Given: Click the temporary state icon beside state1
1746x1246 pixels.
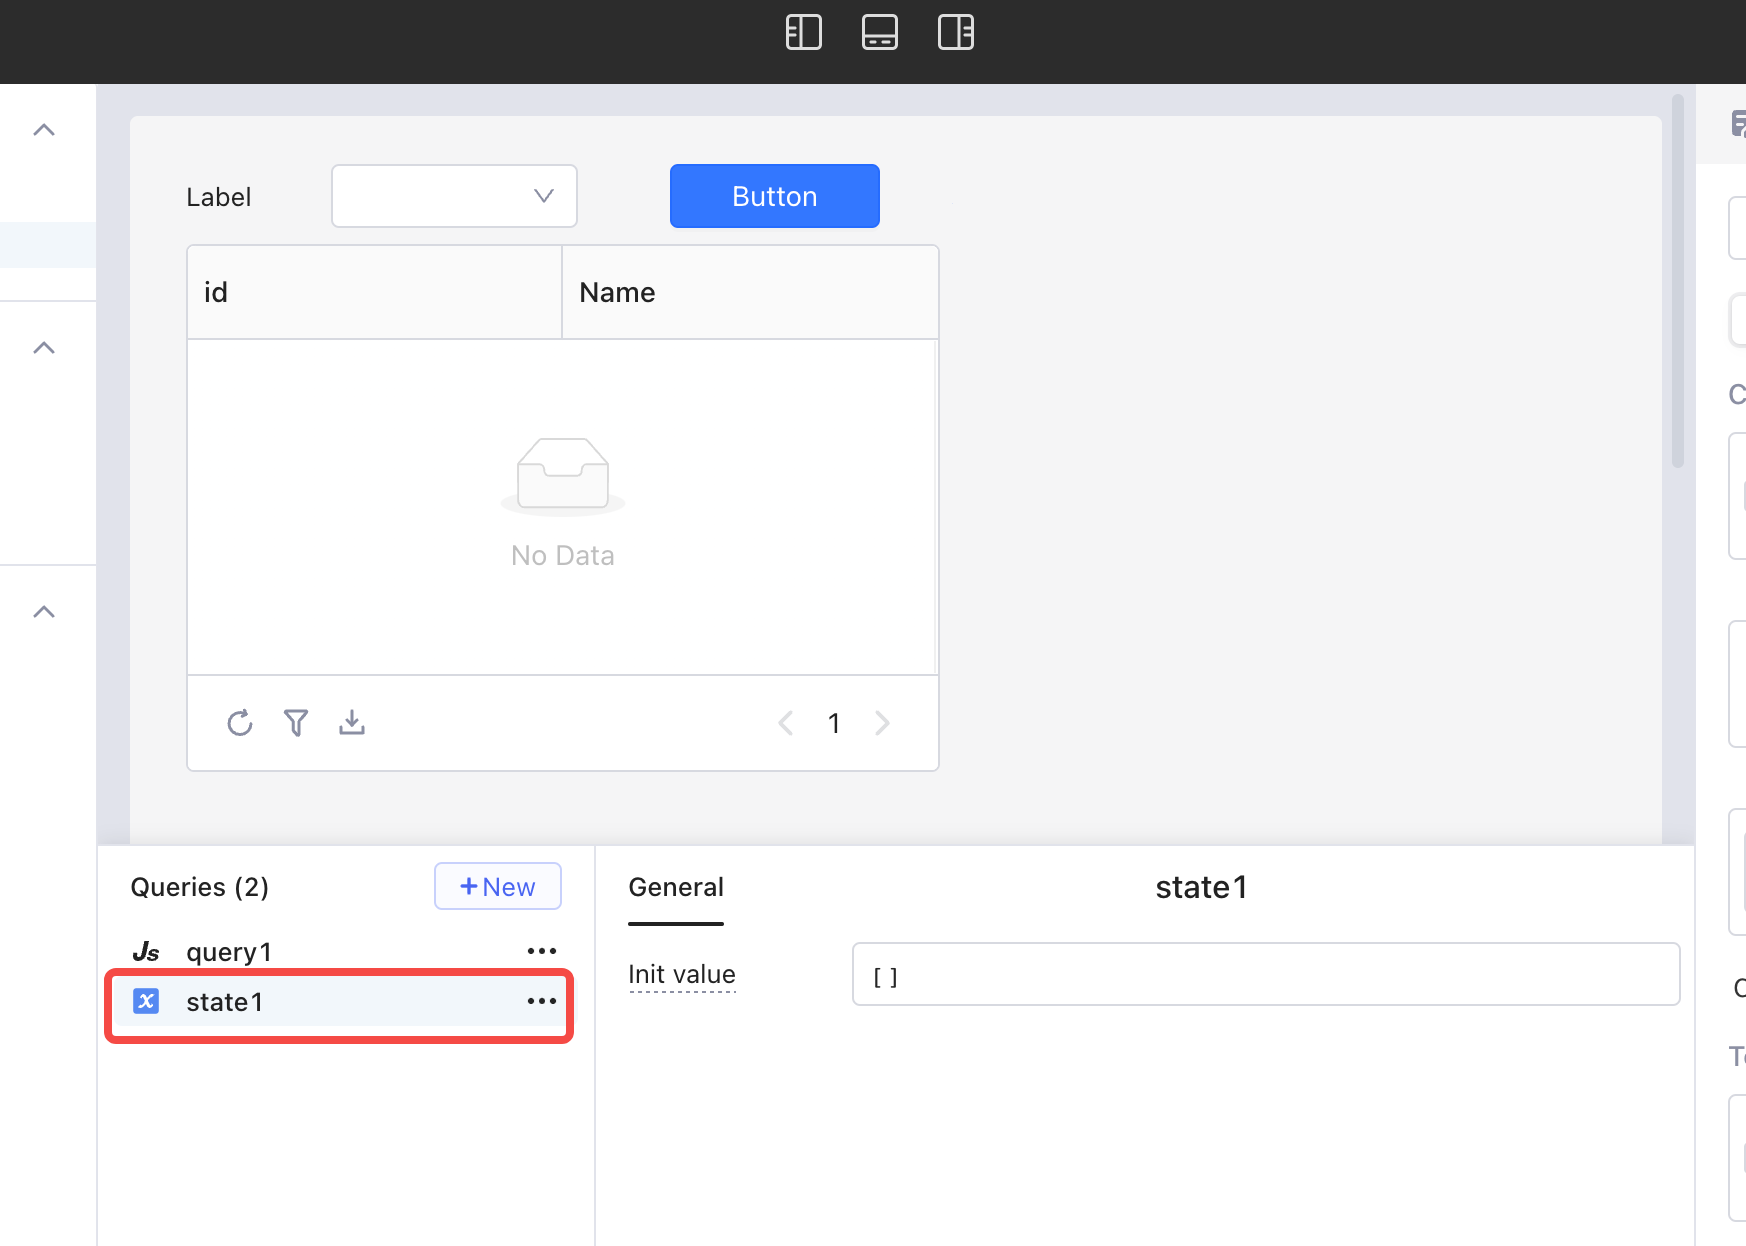Looking at the screenshot, I should pos(147,1001).
